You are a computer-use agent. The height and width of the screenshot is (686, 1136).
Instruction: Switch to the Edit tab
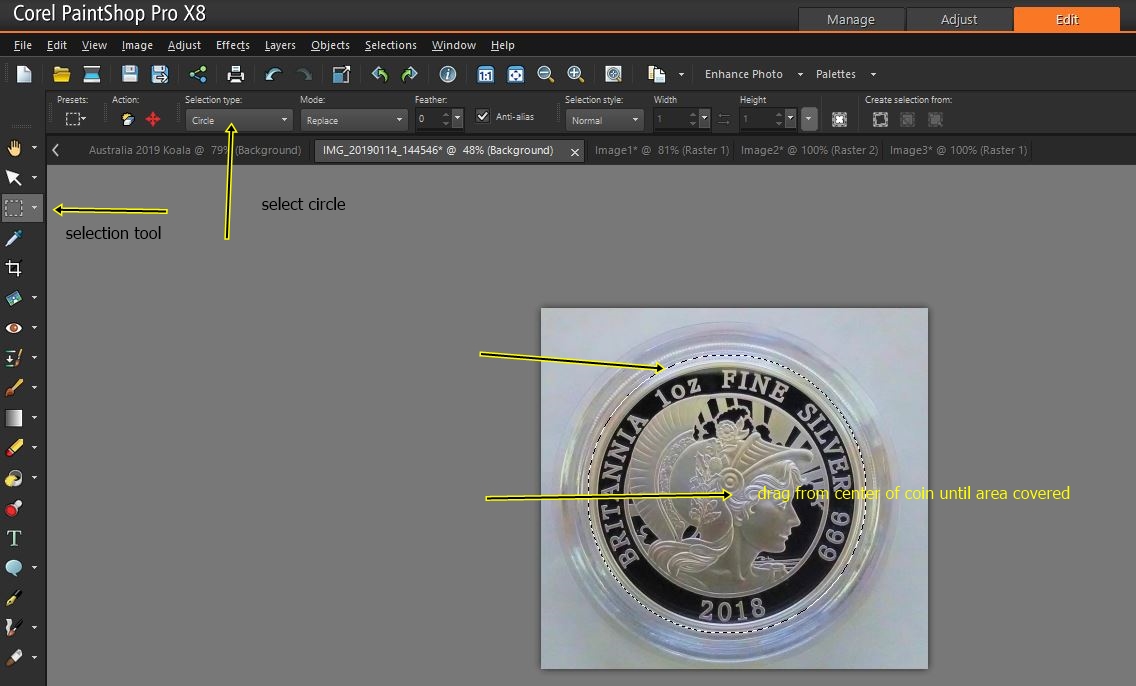(1066, 20)
